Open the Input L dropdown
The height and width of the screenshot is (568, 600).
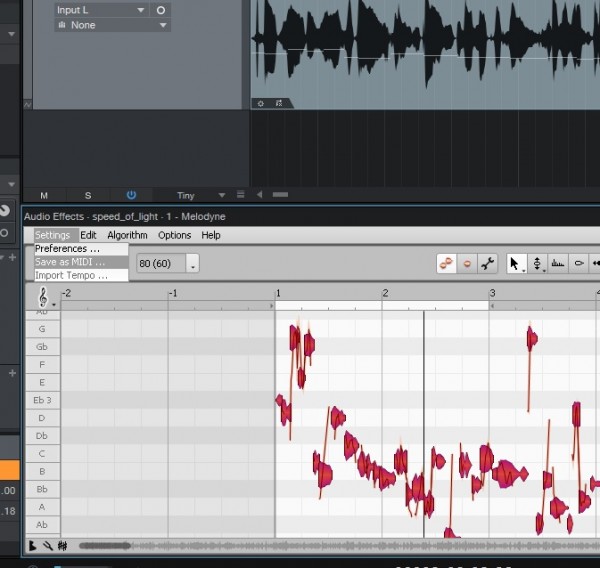click(x=100, y=10)
